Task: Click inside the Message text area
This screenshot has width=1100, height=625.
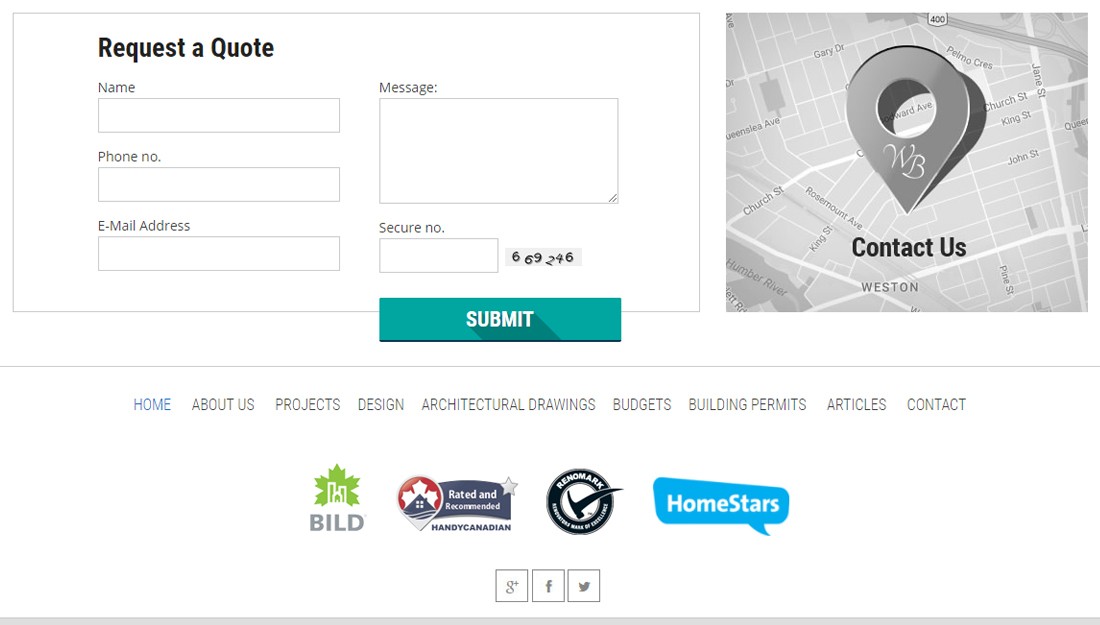Action: pos(499,151)
